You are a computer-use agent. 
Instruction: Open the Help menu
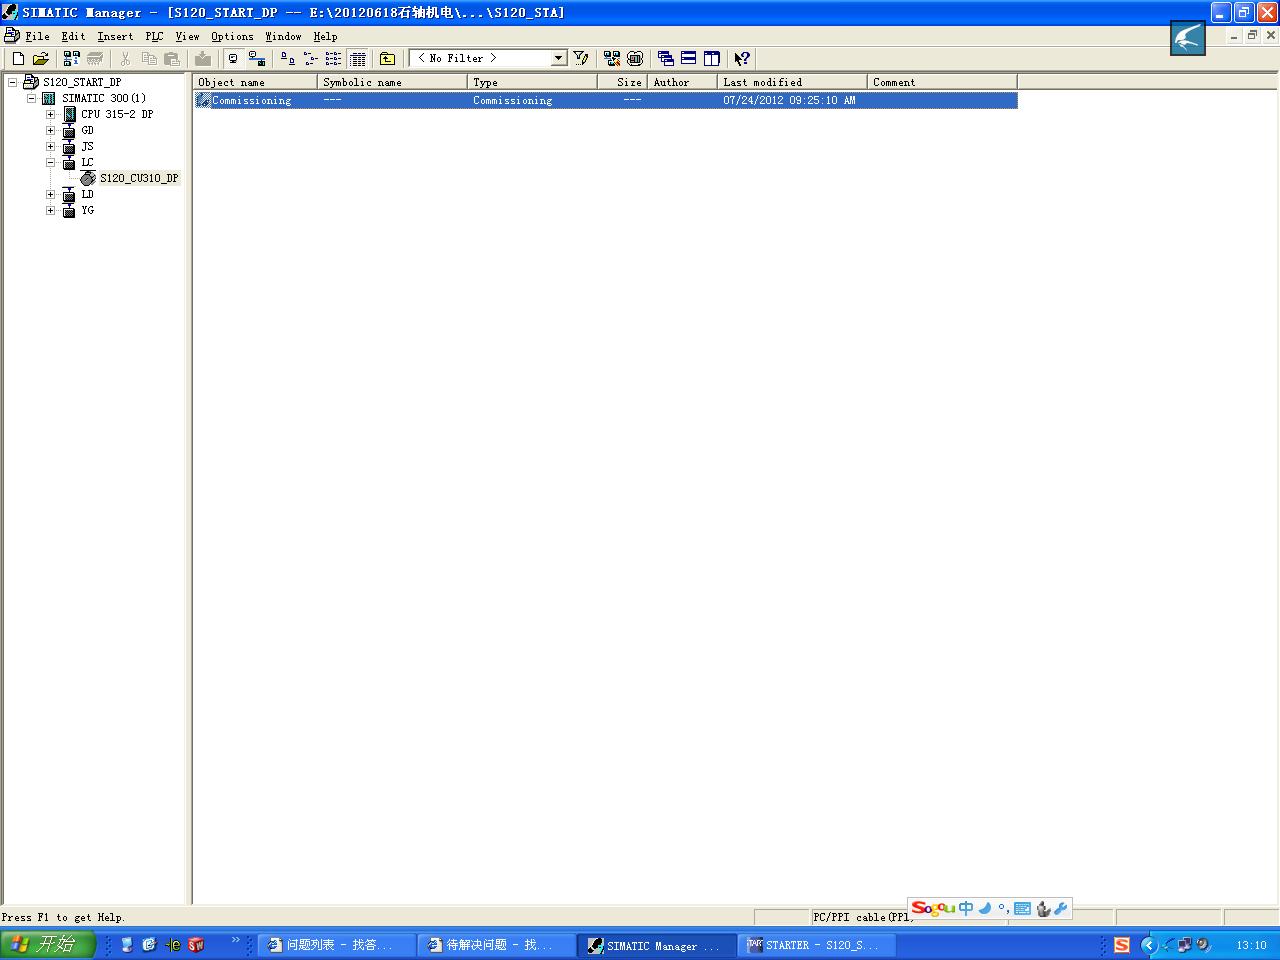325,36
